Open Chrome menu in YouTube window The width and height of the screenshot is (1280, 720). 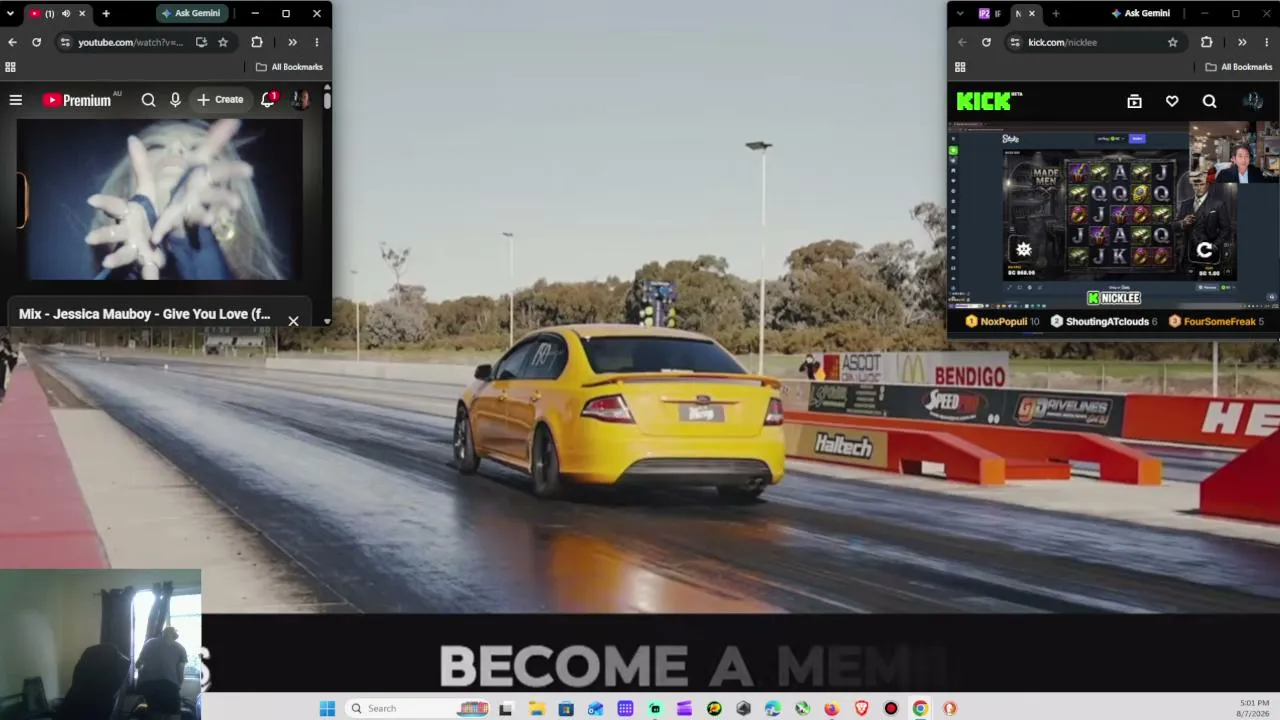[x=316, y=42]
